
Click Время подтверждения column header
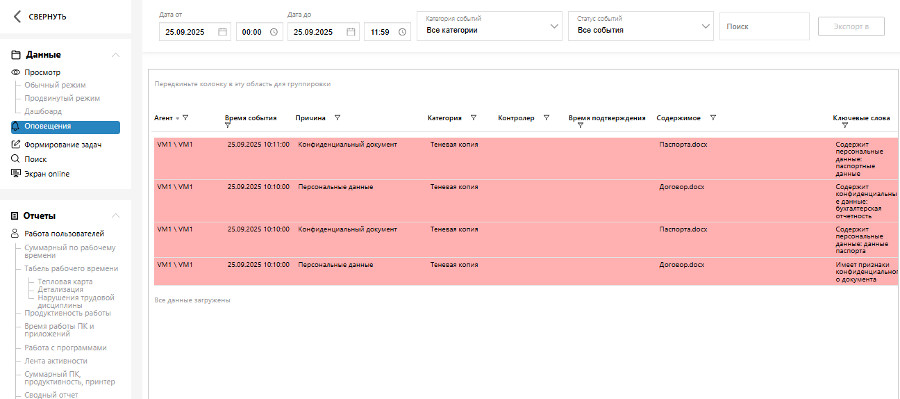(x=607, y=118)
